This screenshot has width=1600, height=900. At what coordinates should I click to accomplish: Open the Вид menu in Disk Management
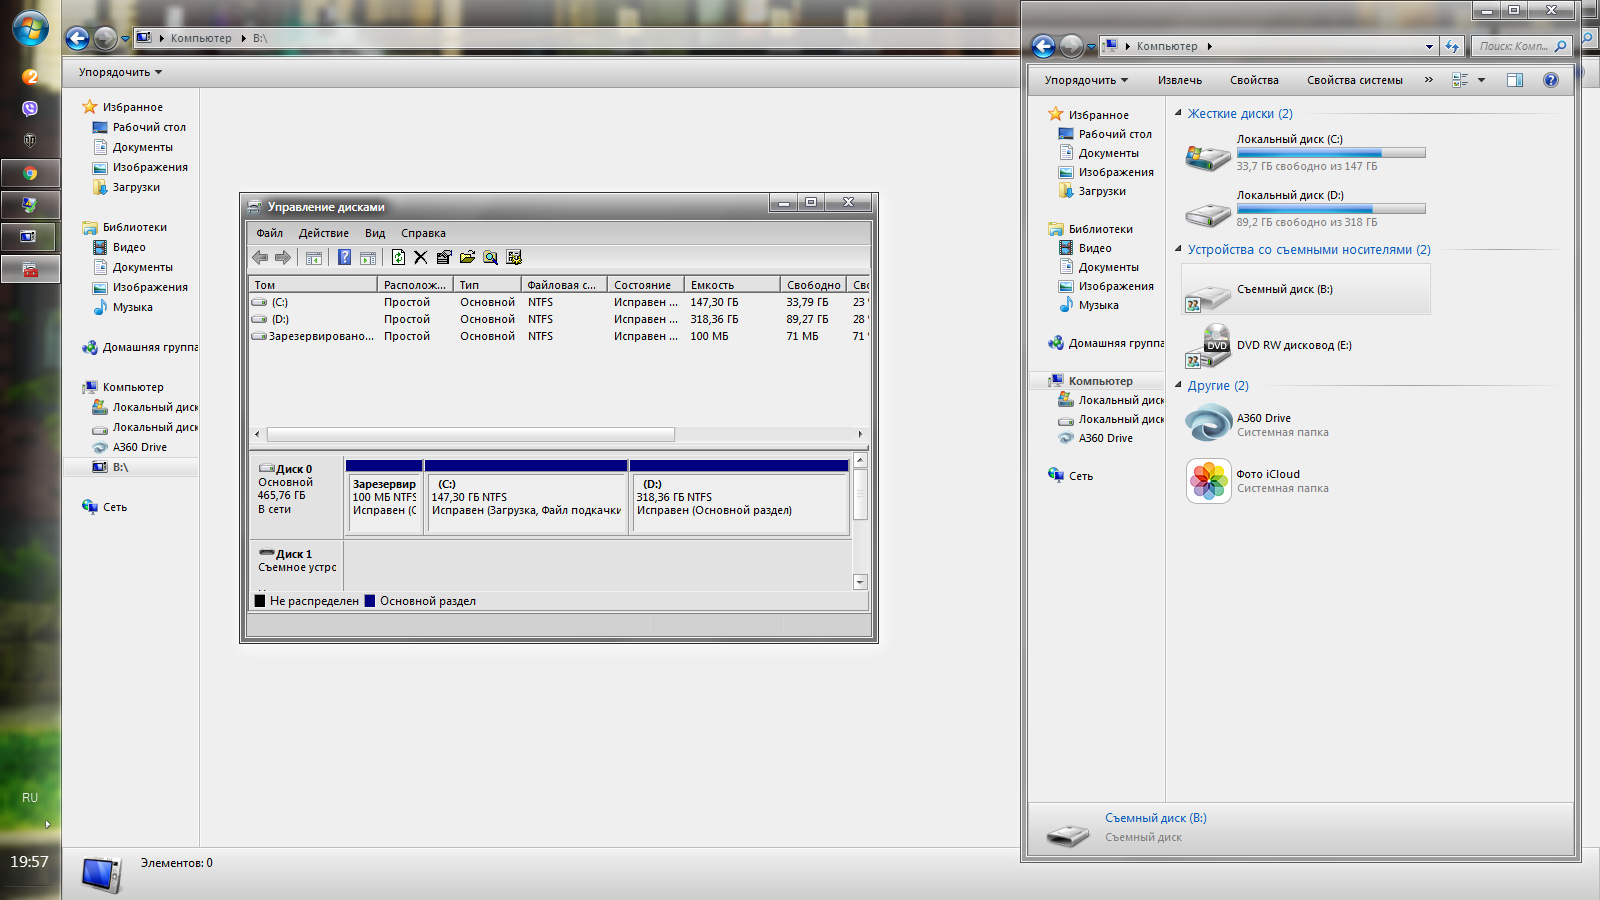(375, 233)
